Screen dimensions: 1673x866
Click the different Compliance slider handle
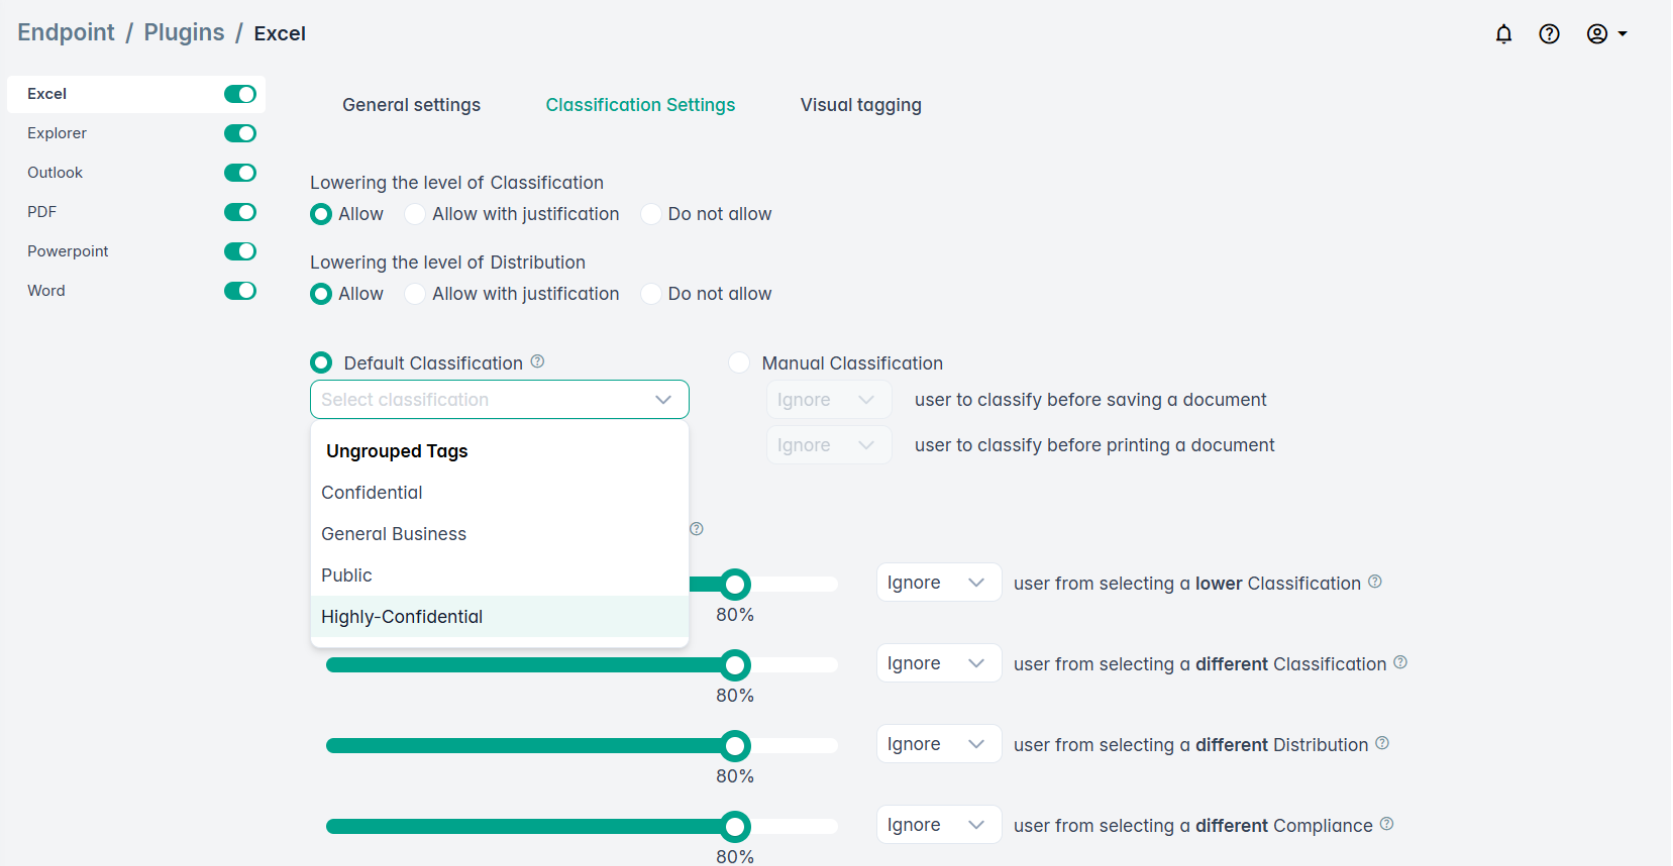736,827
